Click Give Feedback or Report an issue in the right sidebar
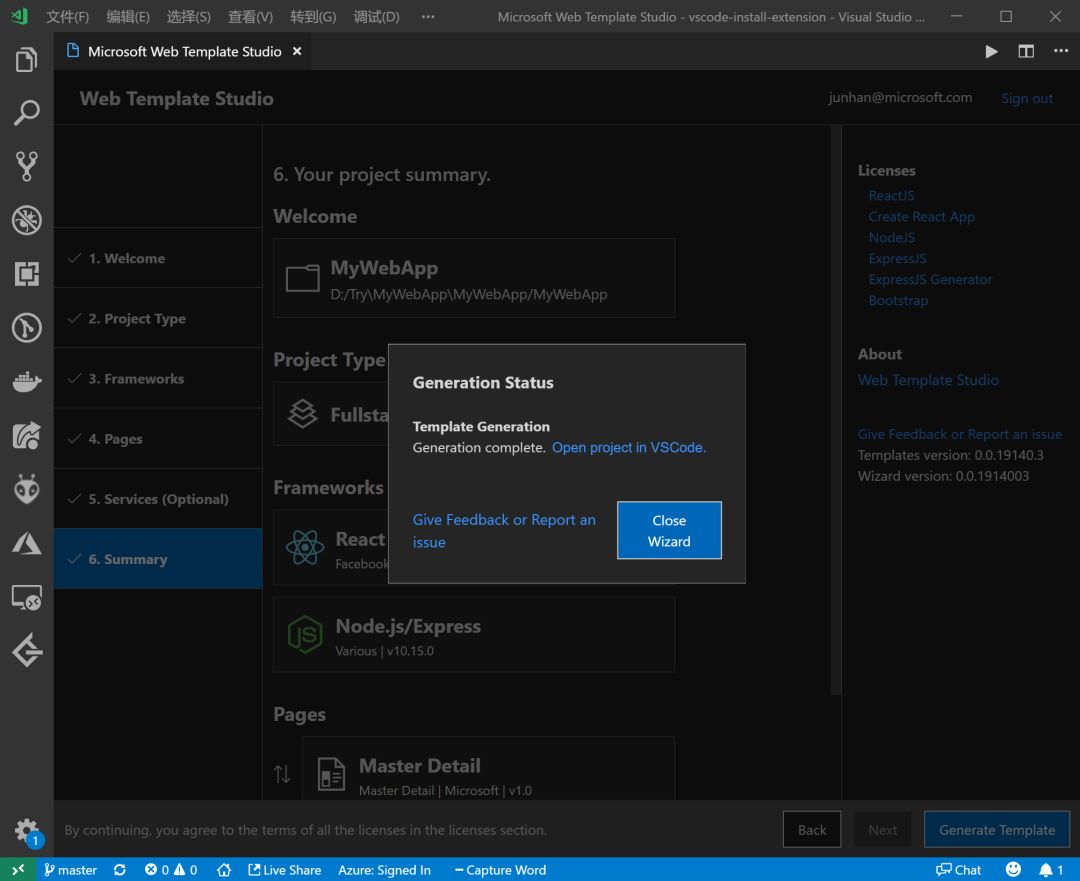The width and height of the screenshot is (1080, 881). (x=959, y=435)
